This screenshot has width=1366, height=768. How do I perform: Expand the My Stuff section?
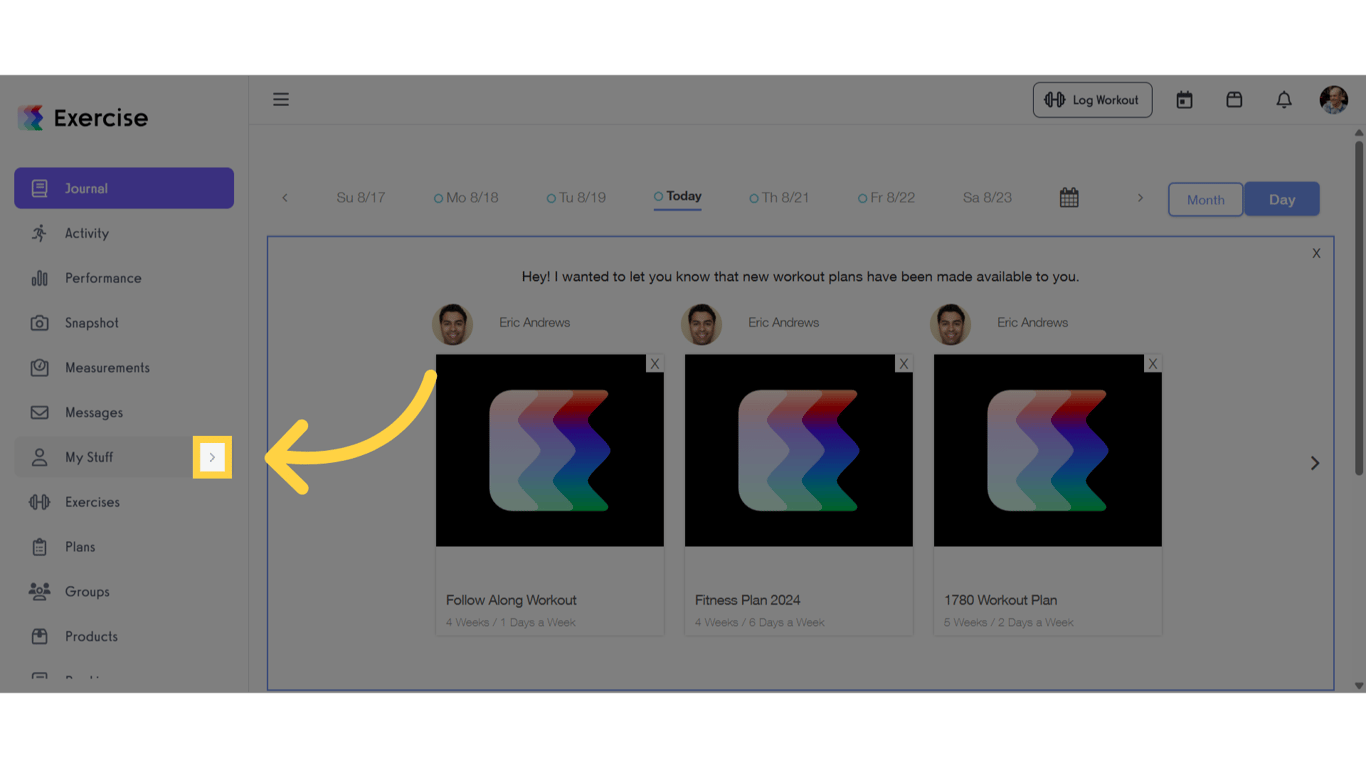(212, 457)
